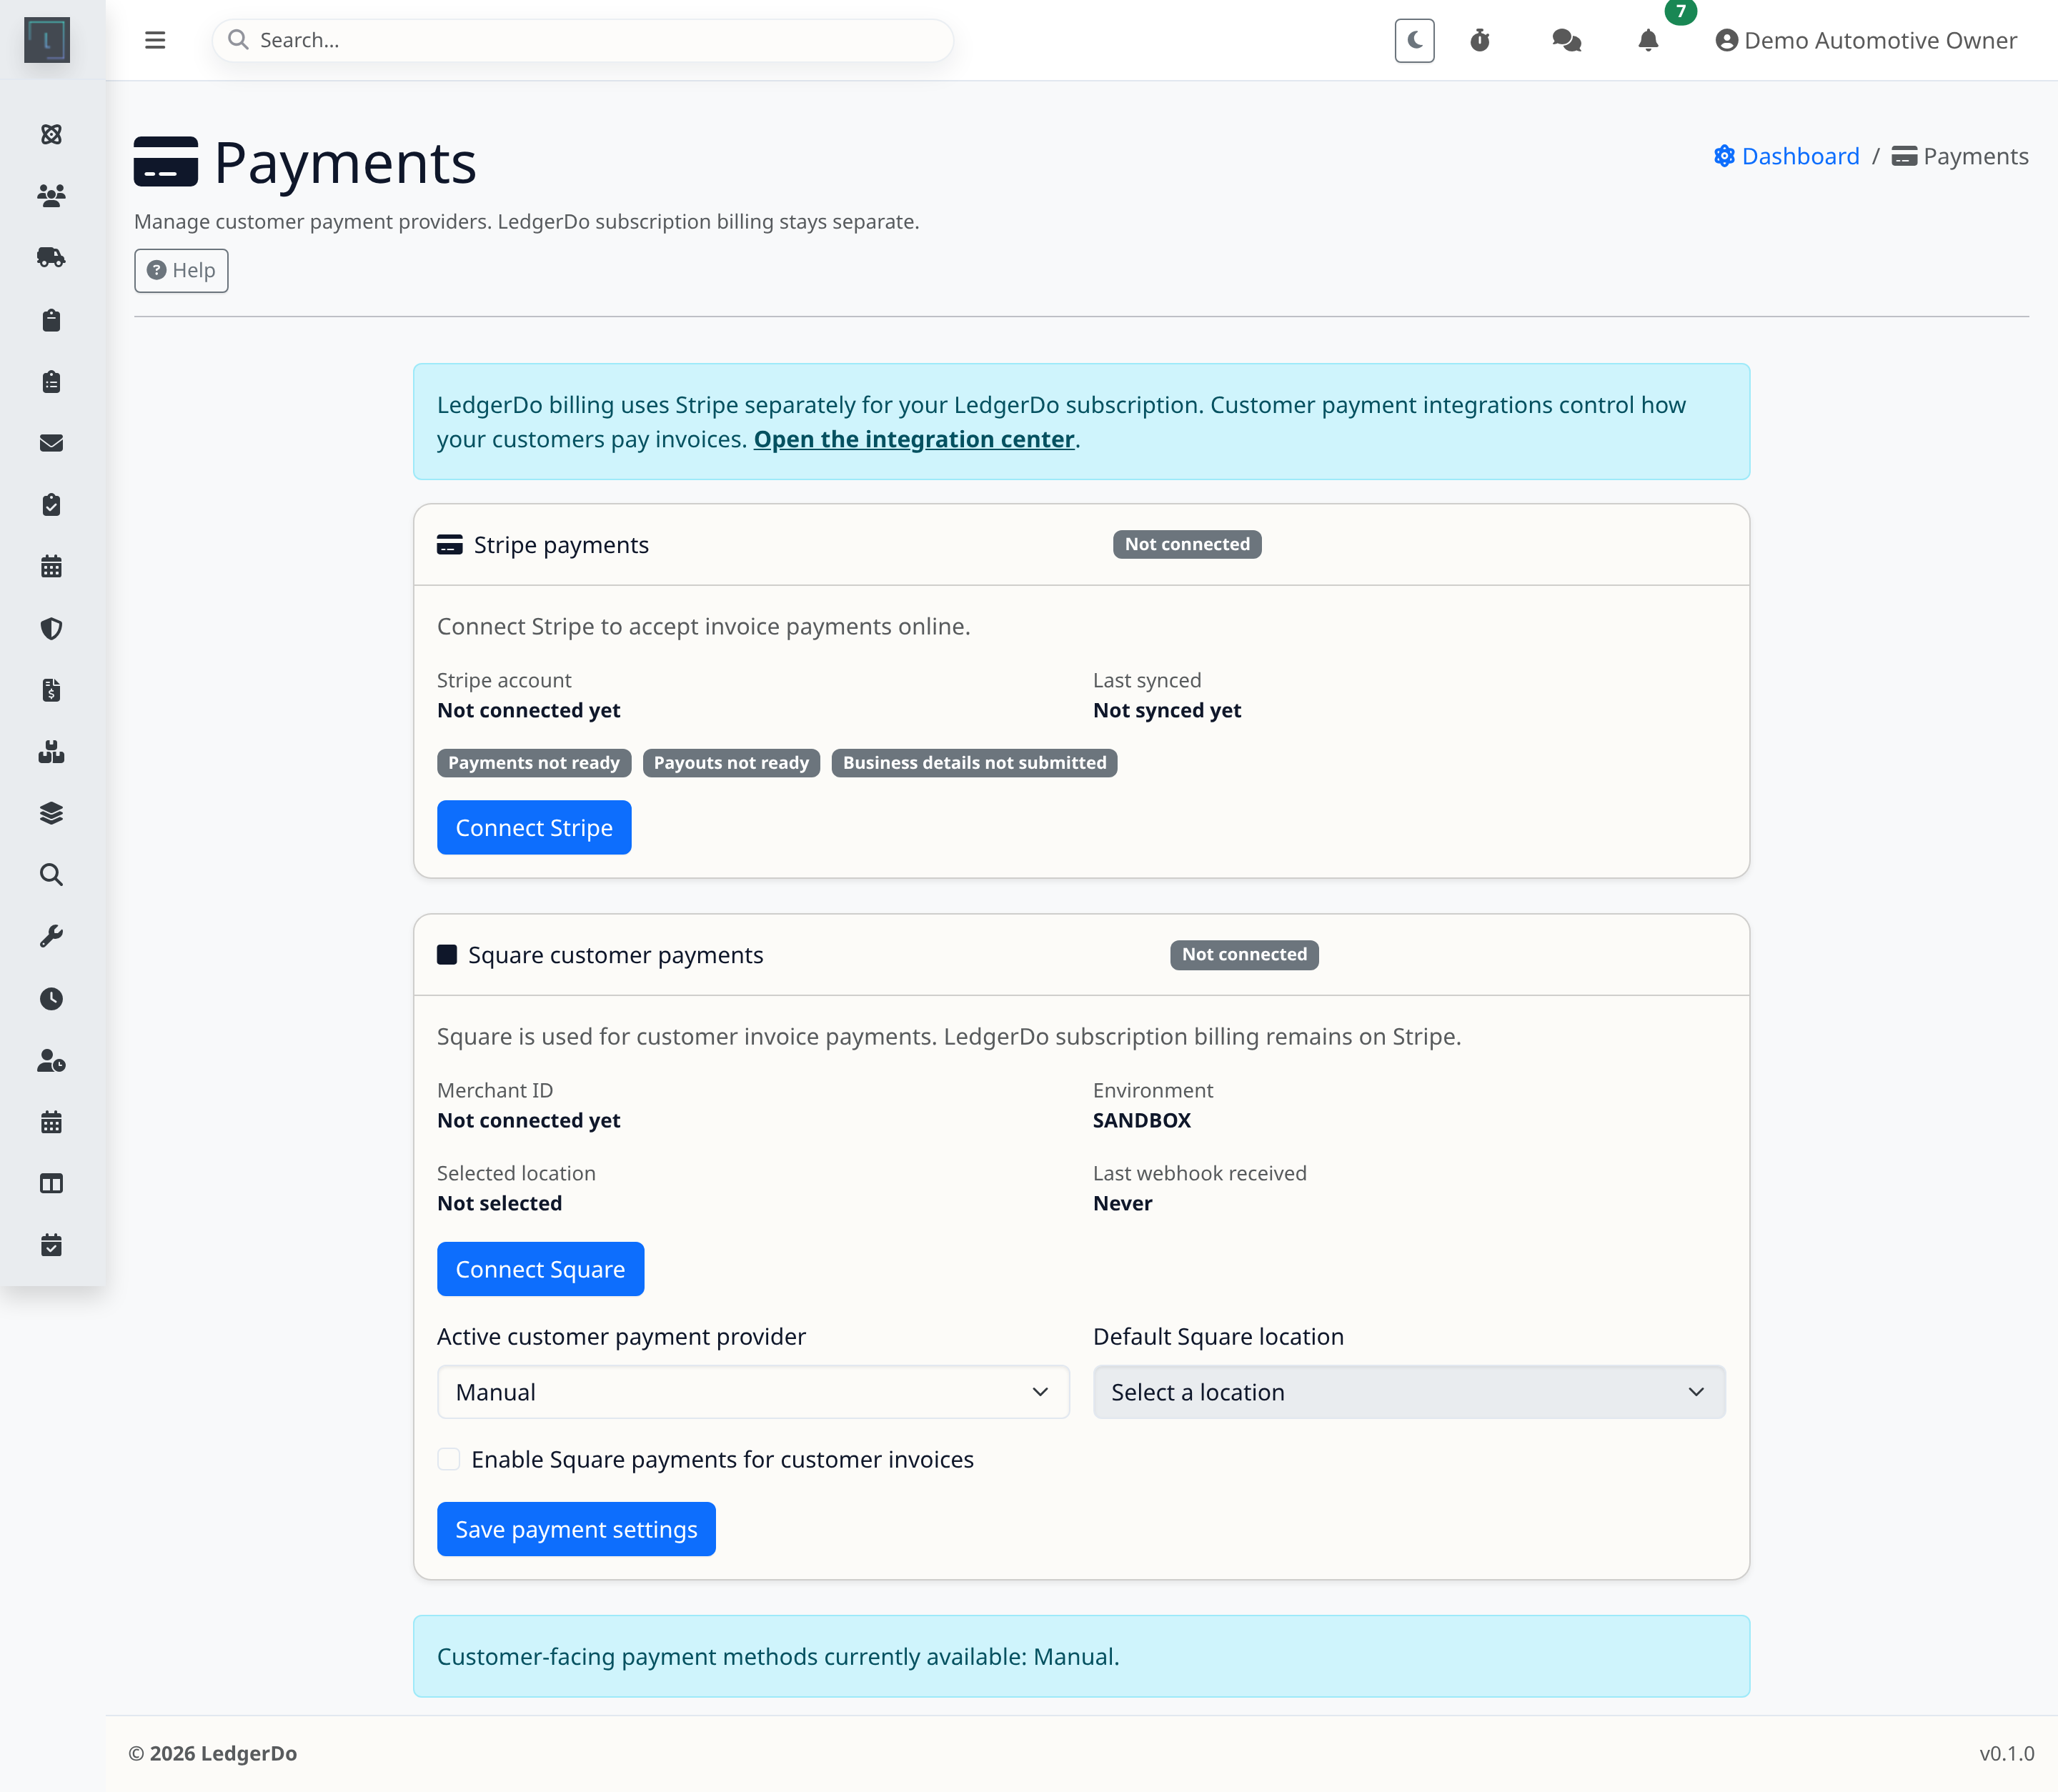Click the layers stack sidebar icon
Image resolution: width=2058 pixels, height=1792 pixels.
point(51,813)
